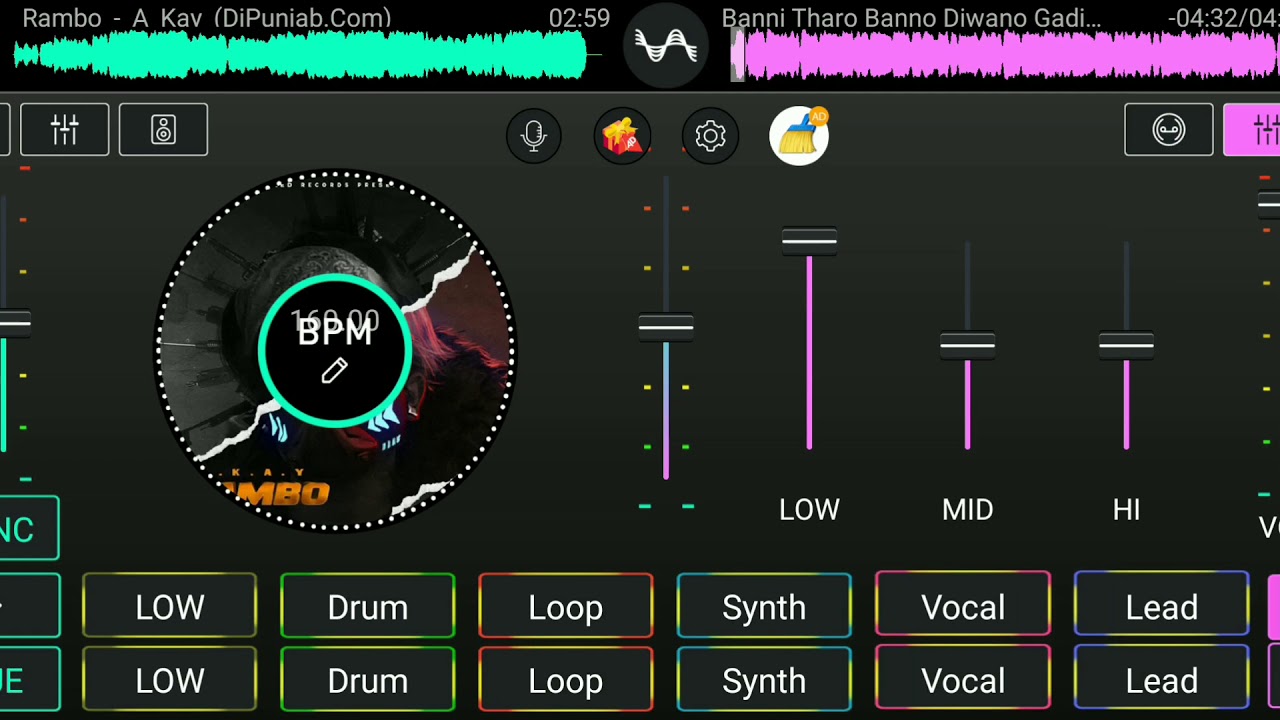Tap the center waveform sync logo
This screenshot has height=720, width=1280.
[x=666, y=45]
